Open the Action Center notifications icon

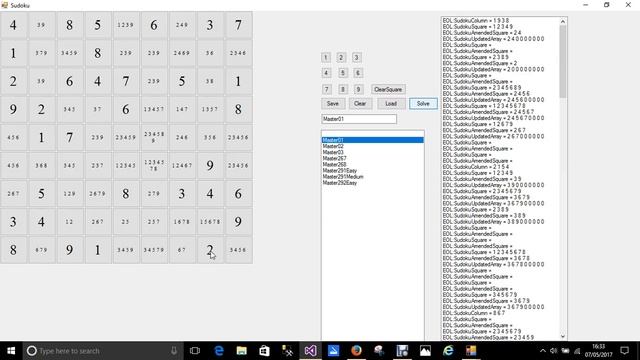point(624,351)
